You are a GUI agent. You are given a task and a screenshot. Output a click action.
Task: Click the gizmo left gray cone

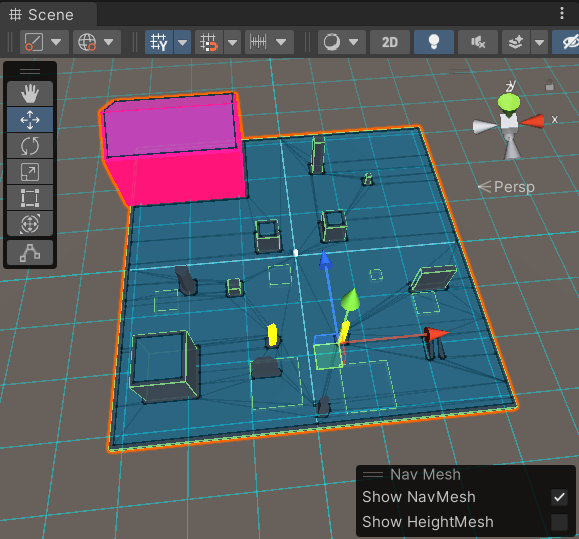[x=484, y=126]
